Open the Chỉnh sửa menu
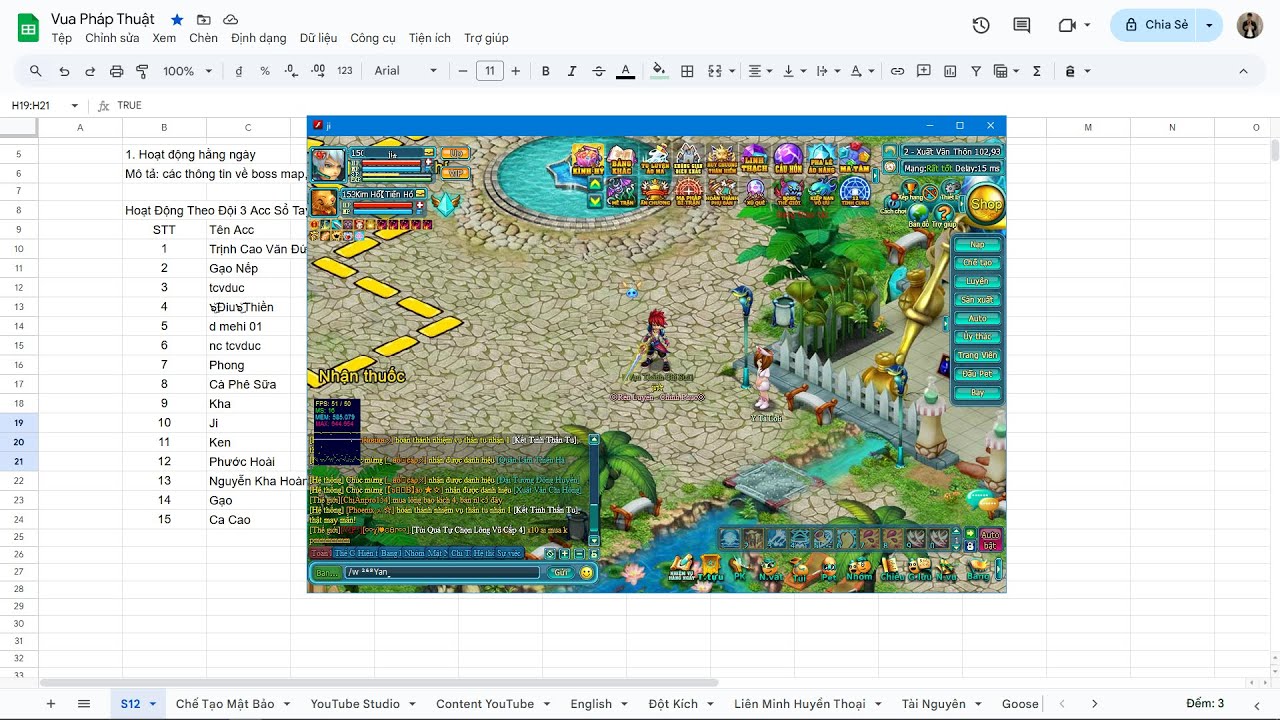The width and height of the screenshot is (1280, 720). click(x=112, y=38)
